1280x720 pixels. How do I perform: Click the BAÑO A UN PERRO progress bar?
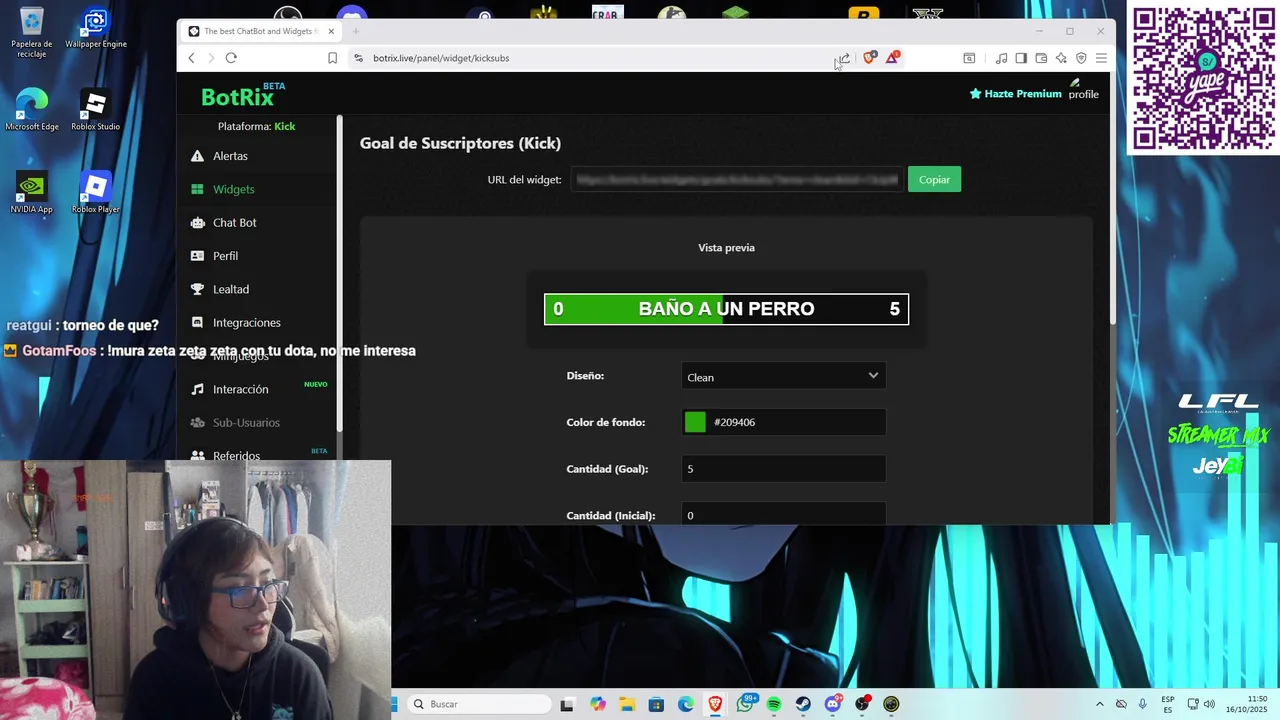pyautogui.click(x=726, y=309)
